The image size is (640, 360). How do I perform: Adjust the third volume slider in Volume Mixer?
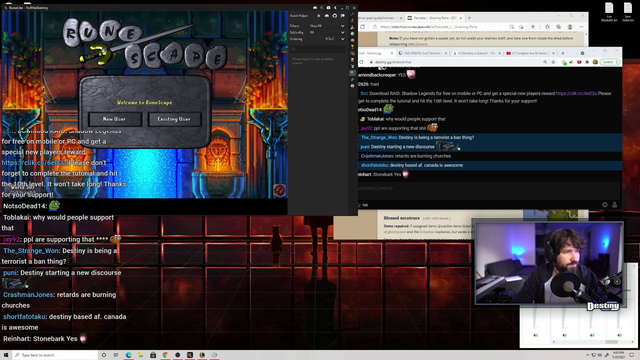591,318
